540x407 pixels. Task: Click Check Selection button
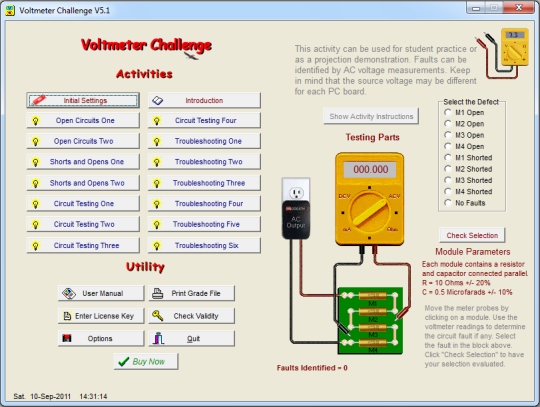tap(472, 235)
